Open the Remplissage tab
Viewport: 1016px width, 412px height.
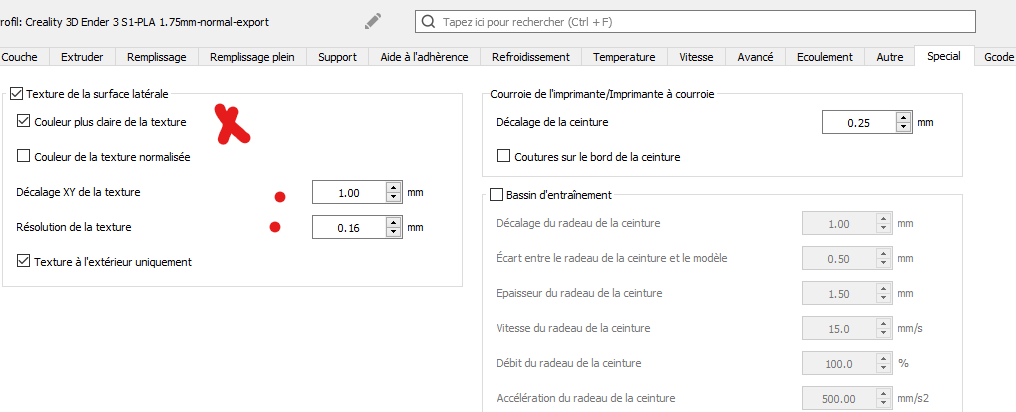coord(157,57)
